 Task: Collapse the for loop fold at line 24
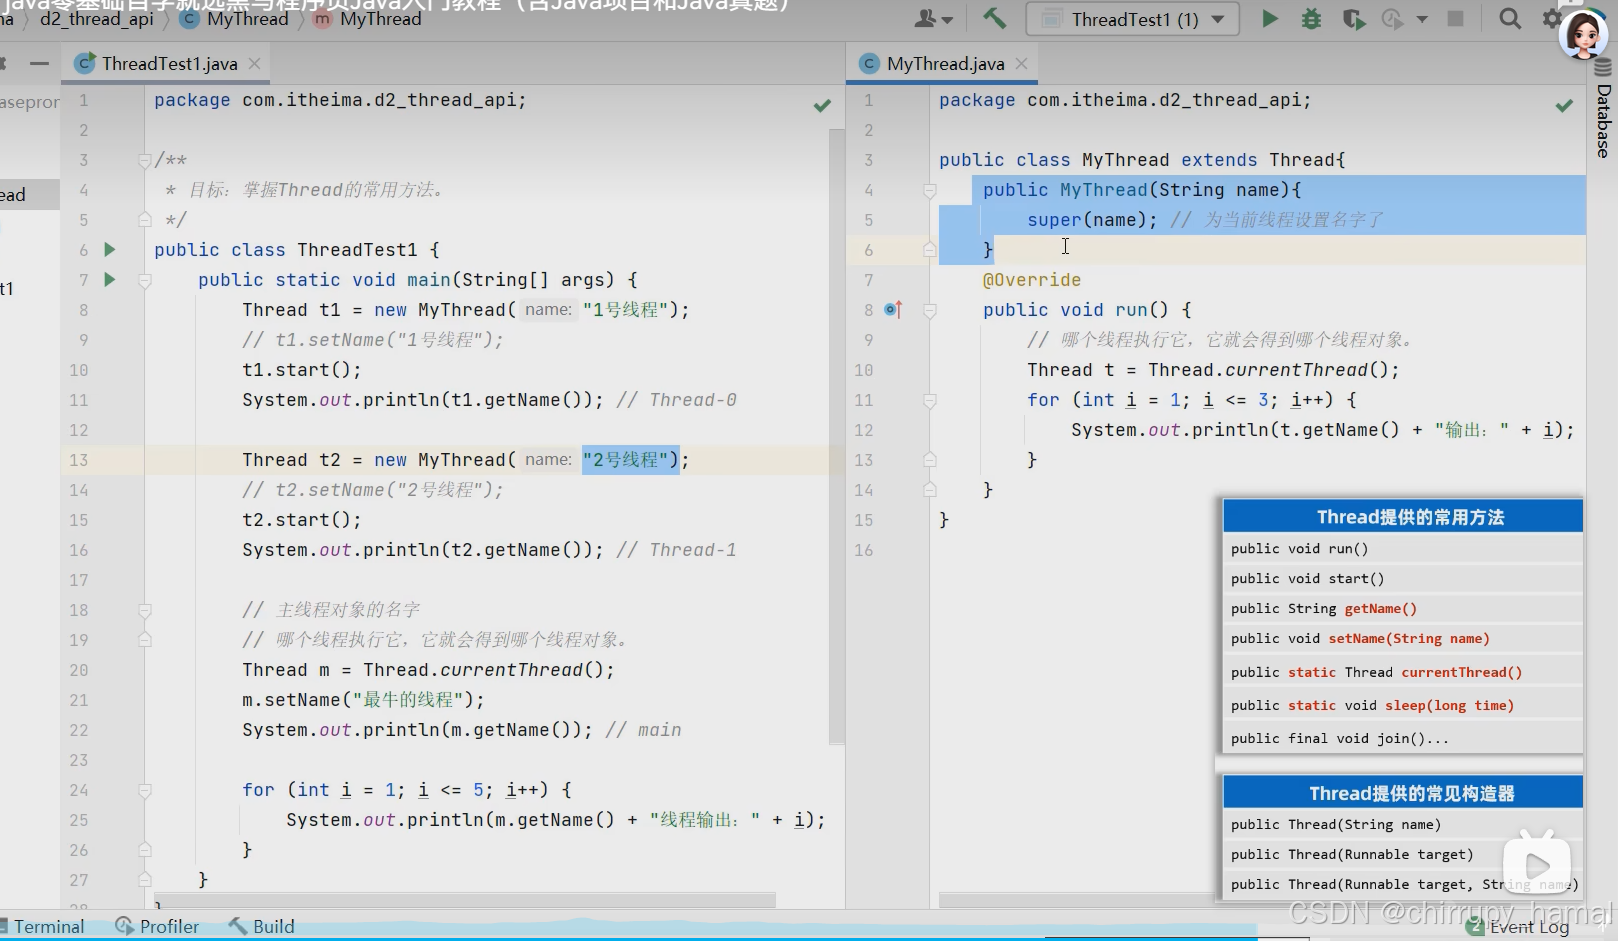coord(145,790)
